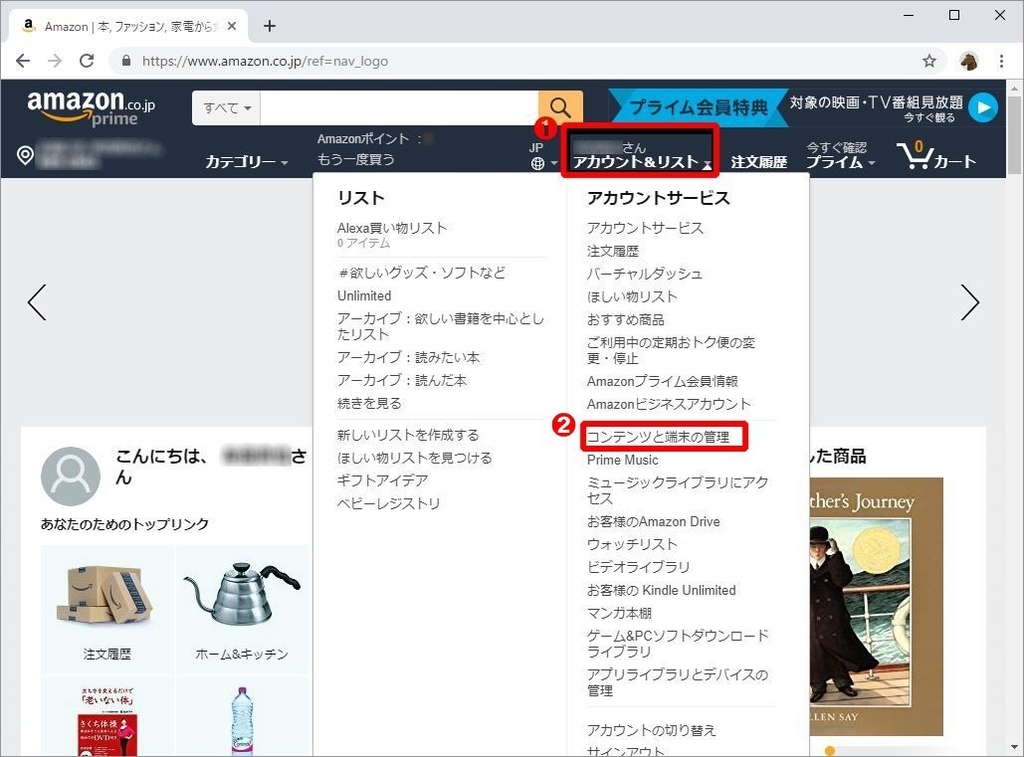
Task: Open アーカイブ:読んだ本 list
Action: [402, 380]
